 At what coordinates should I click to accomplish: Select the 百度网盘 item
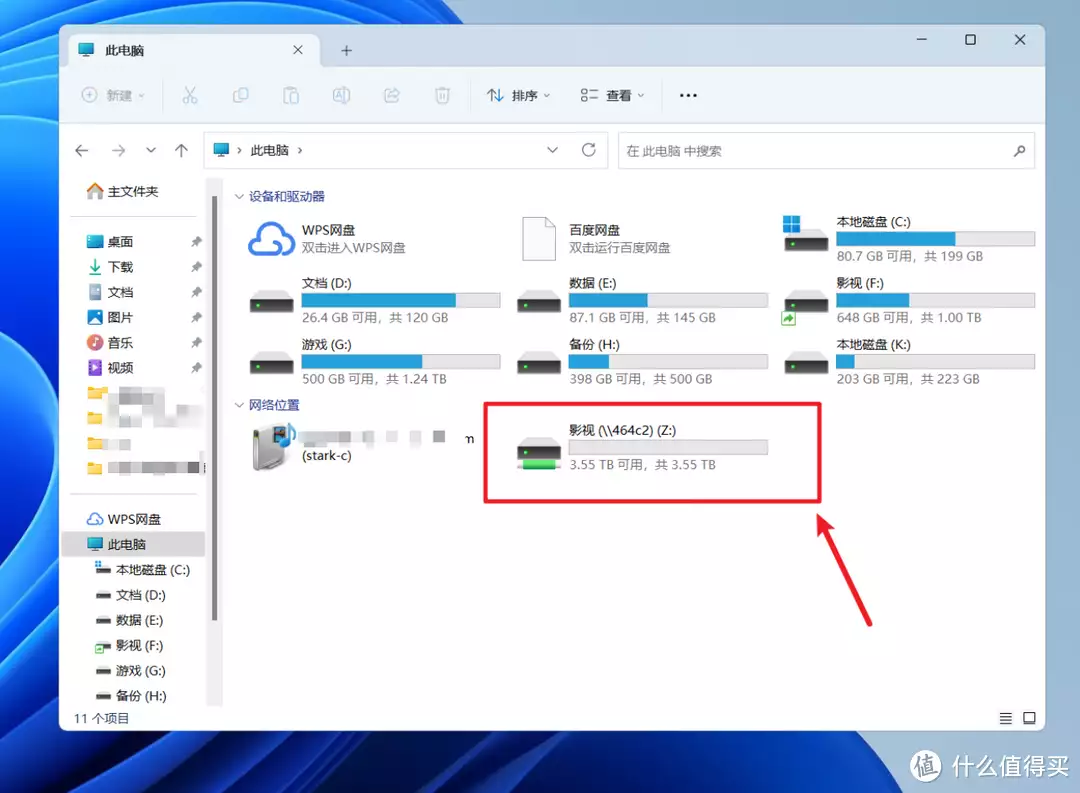coord(596,238)
